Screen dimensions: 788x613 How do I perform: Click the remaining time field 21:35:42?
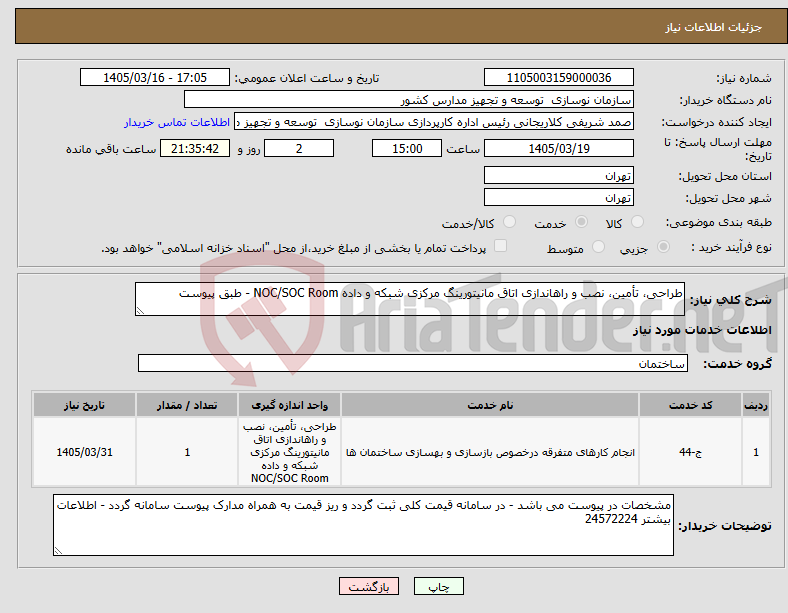(x=195, y=149)
